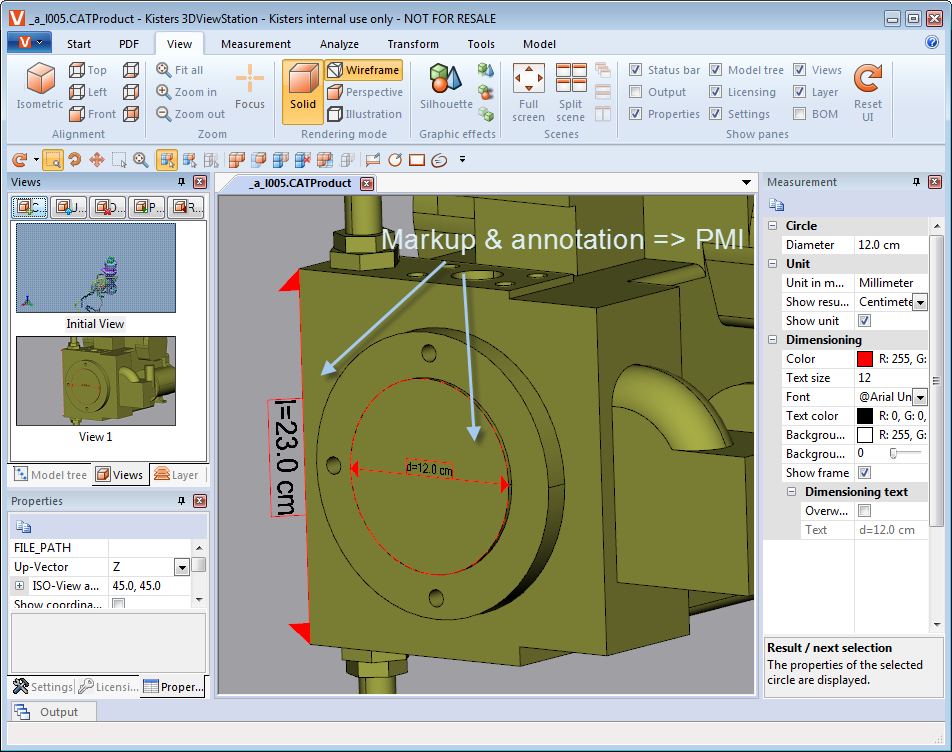Image resolution: width=952 pixels, height=752 pixels.
Task: Select Solid rendering mode
Action: (x=302, y=91)
